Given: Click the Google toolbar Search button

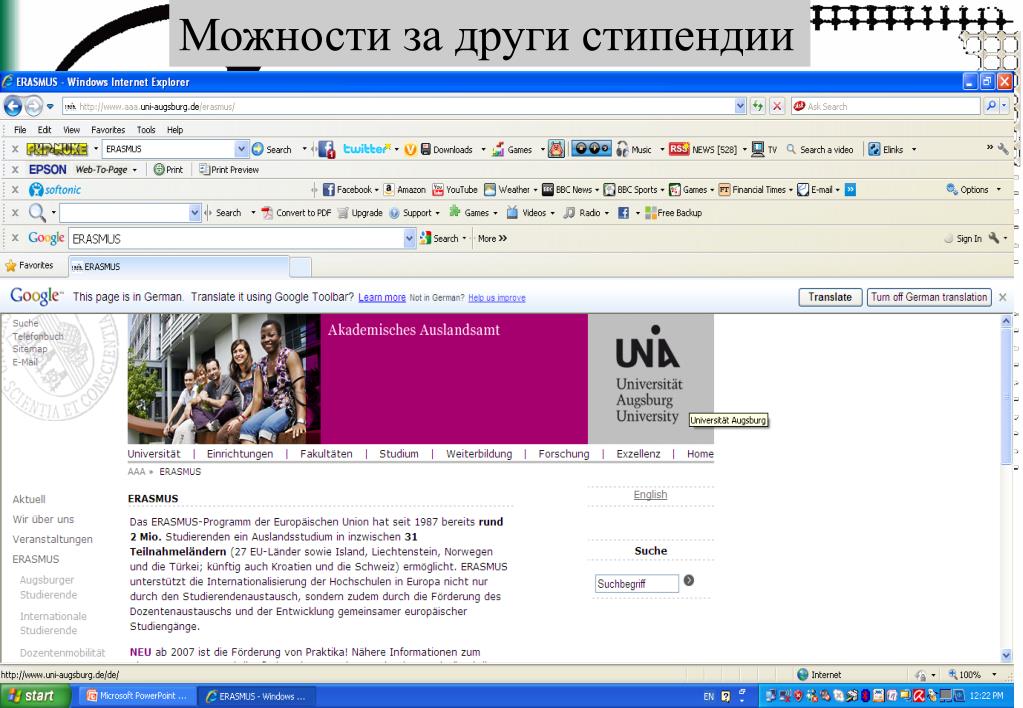Looking at the screenshot, I should [x=439, y=239].
